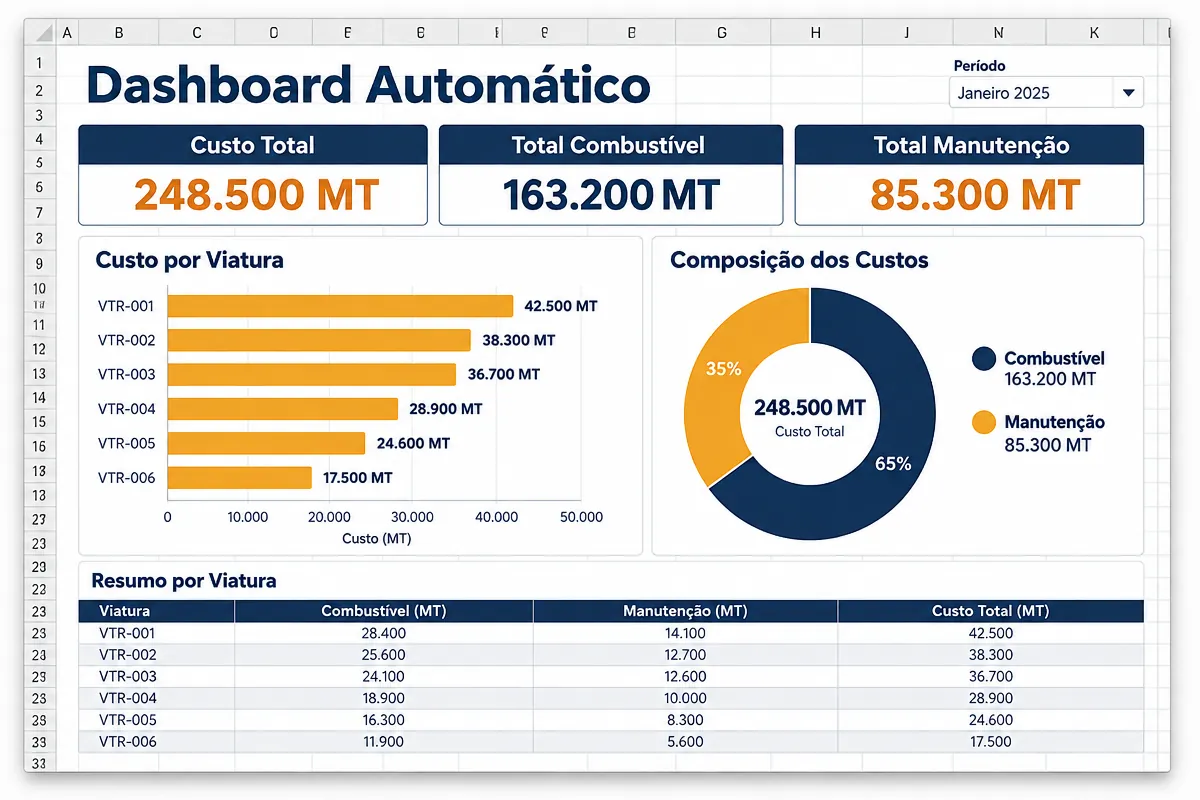Screen dimensions: 1200x800
Task: Click the 28.900 MT bar data label
Action: coord(445,409)
